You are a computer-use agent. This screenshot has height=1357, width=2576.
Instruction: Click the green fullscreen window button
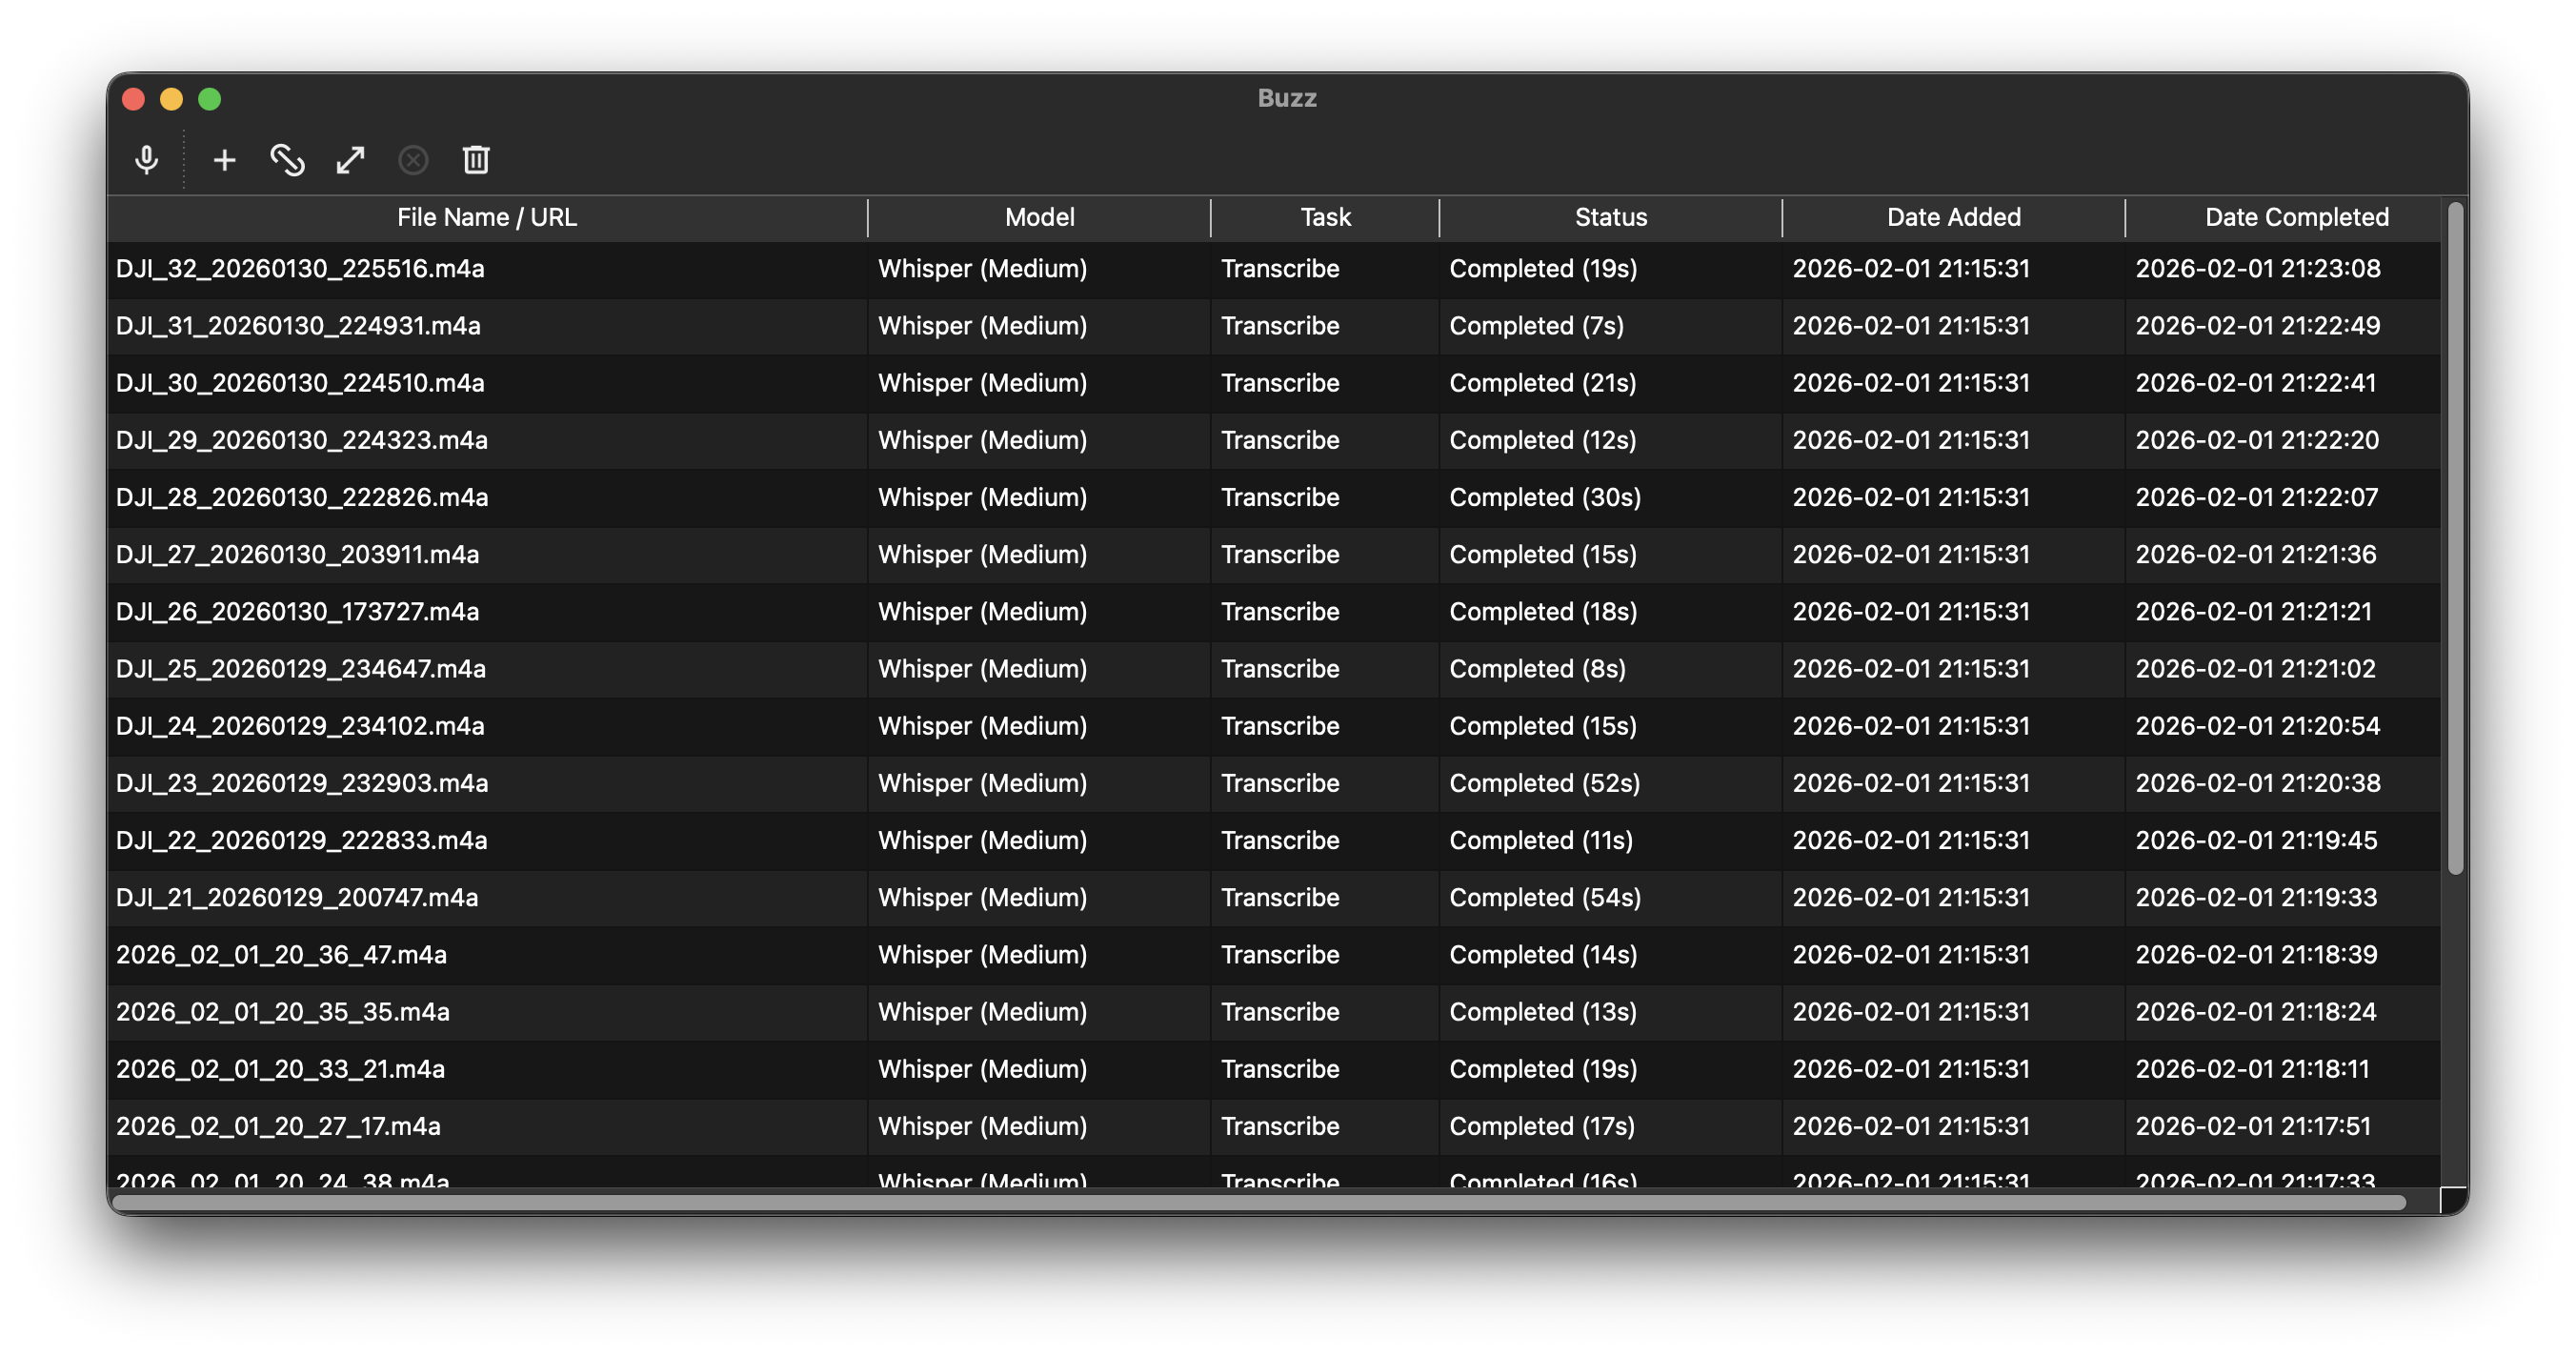(x=209, y=99)
